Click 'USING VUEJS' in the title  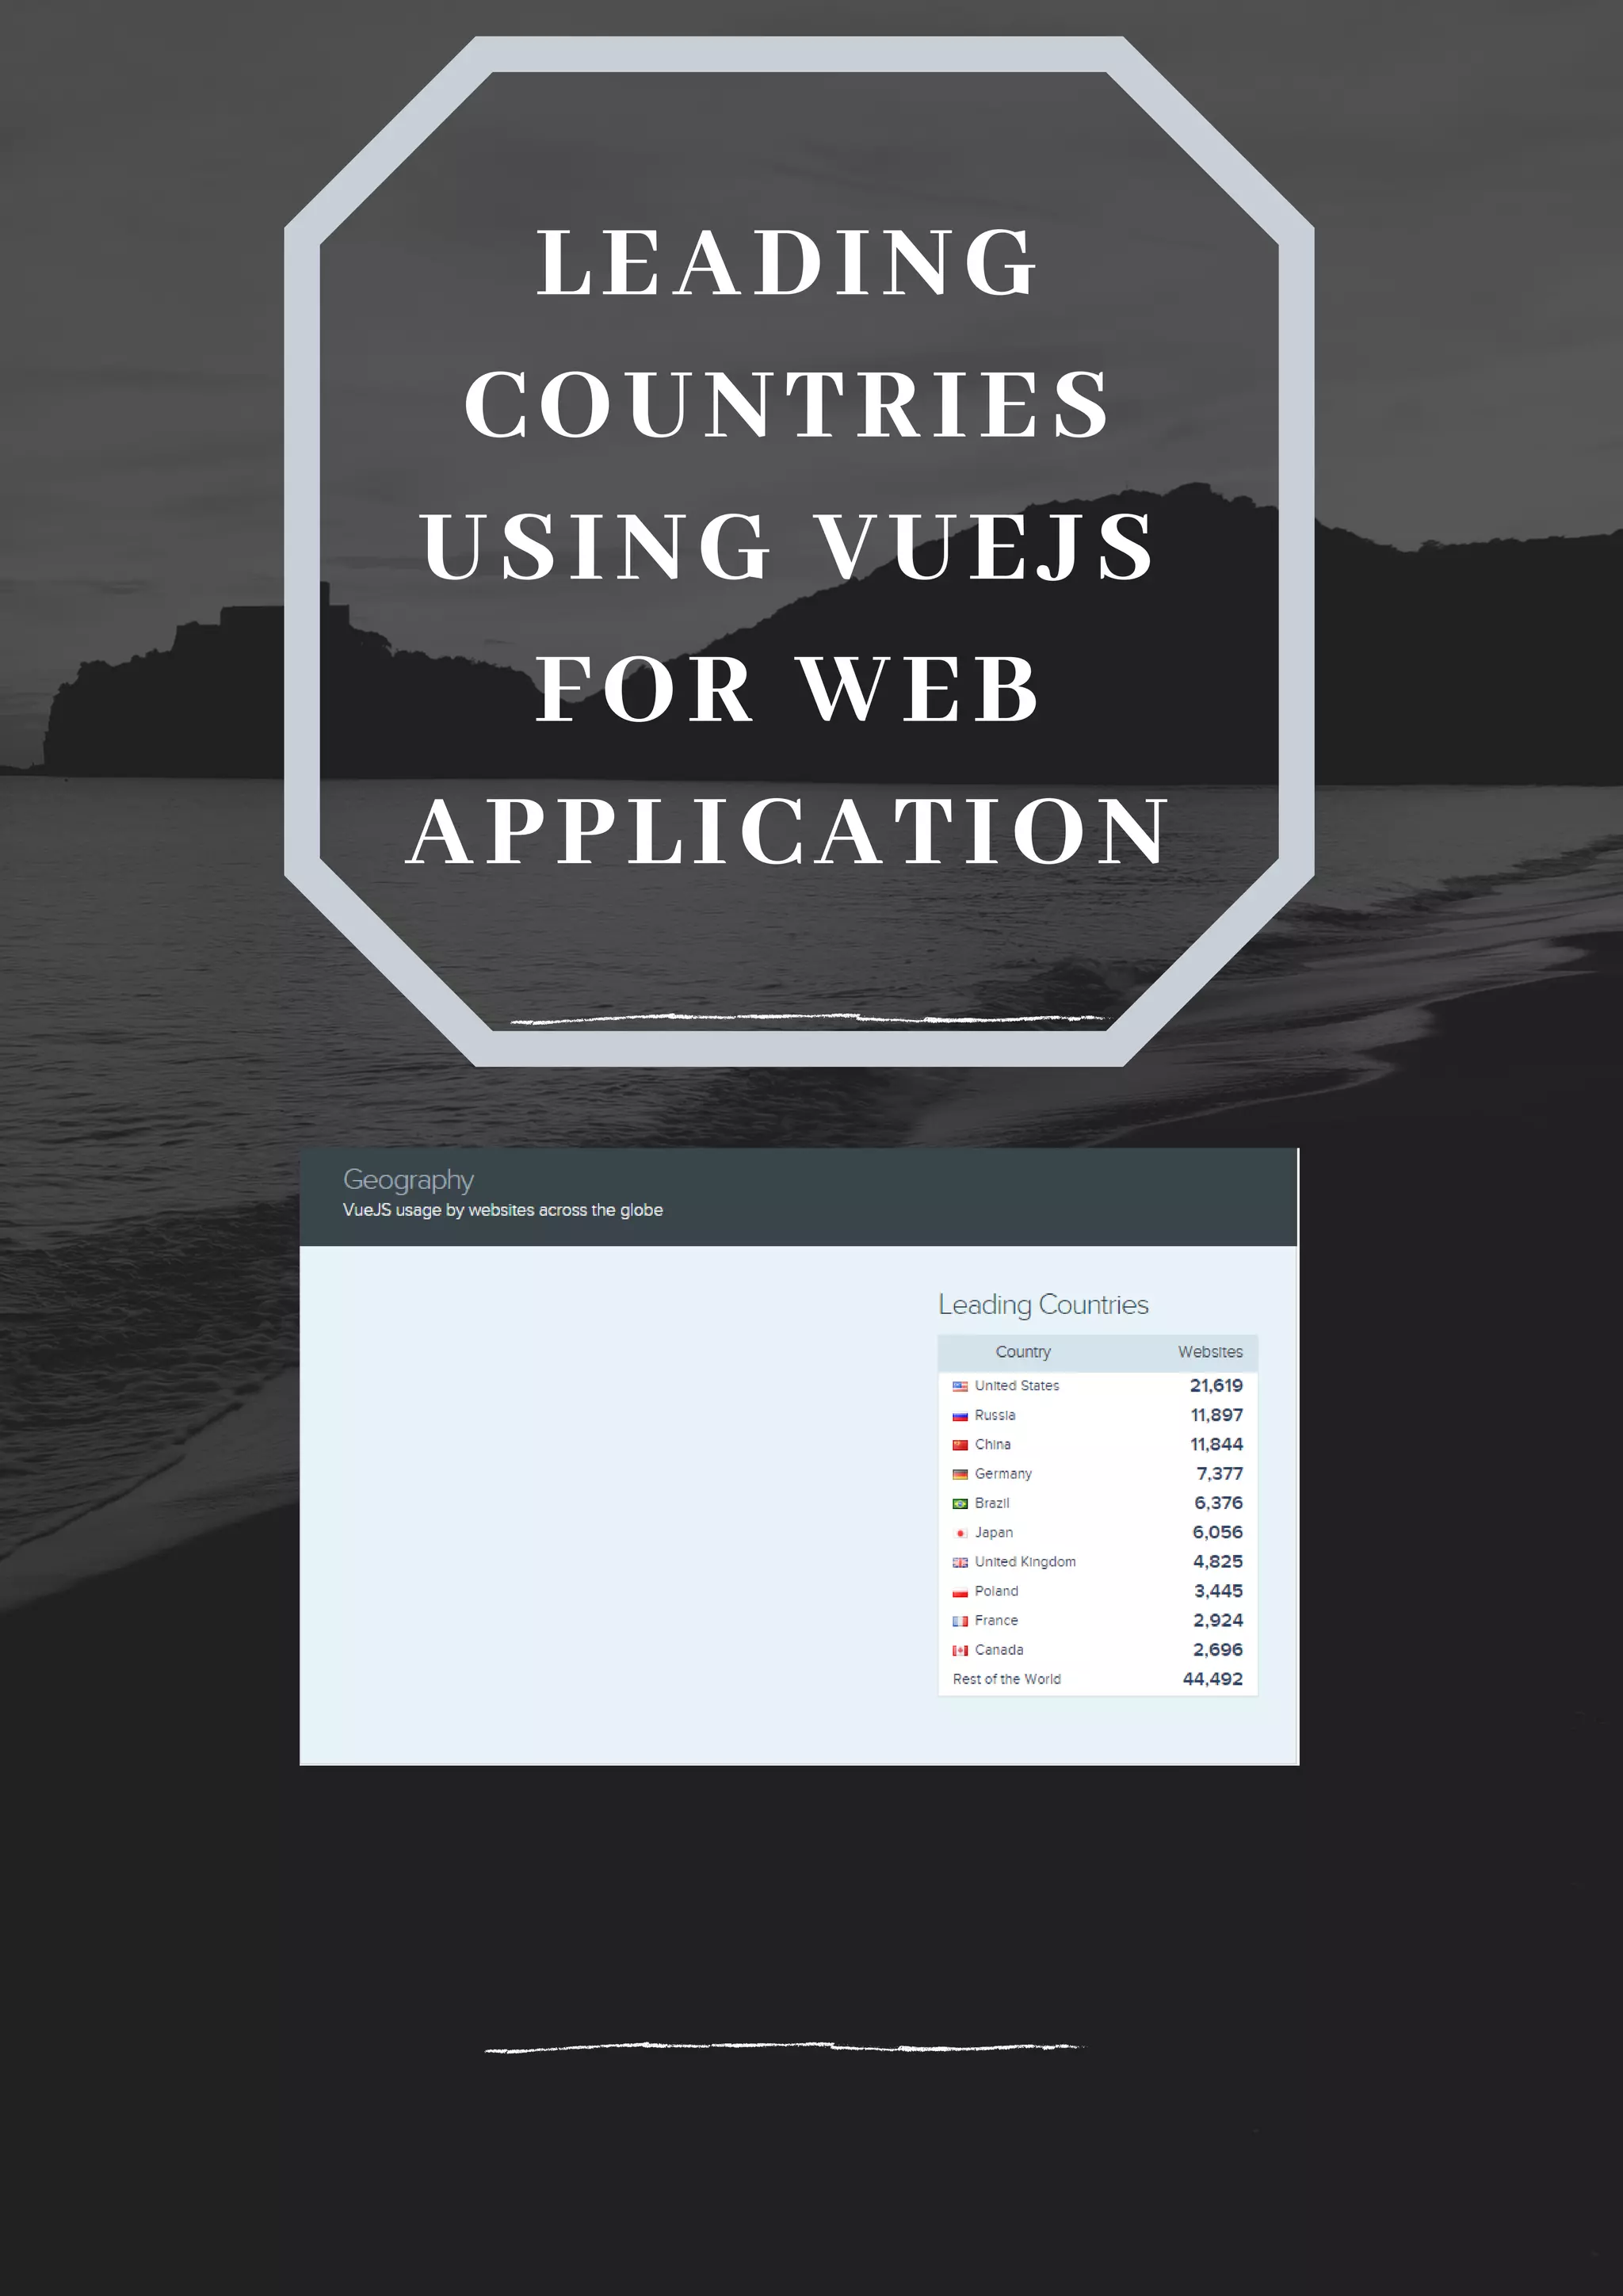(x=788, y=546)
